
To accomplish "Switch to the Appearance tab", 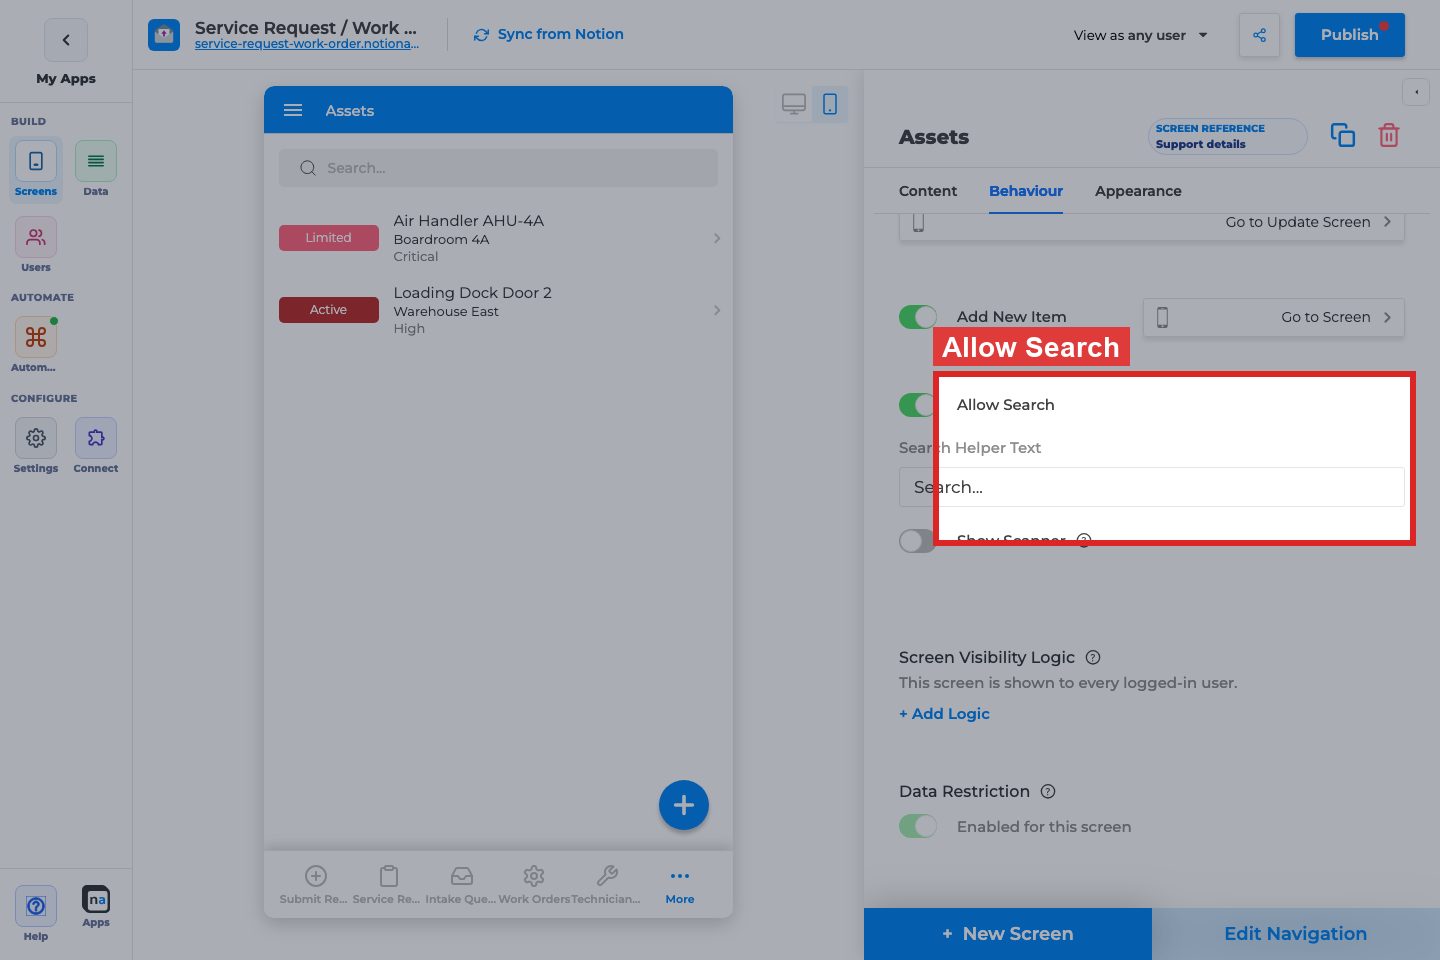I will [x=1138, y=191].
